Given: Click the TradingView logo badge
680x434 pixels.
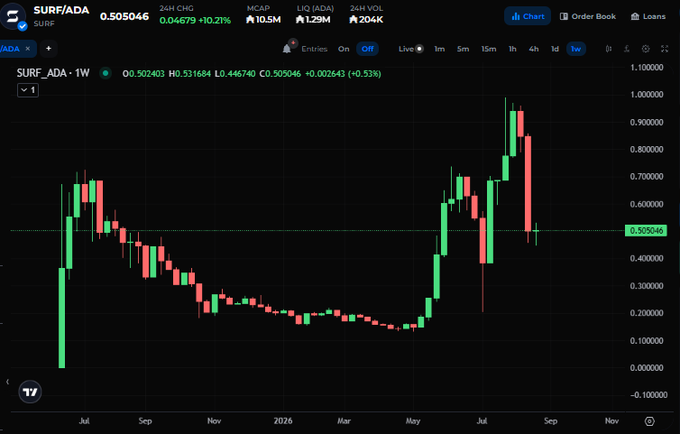Looking at the screenshot, I should click(30, 392).
